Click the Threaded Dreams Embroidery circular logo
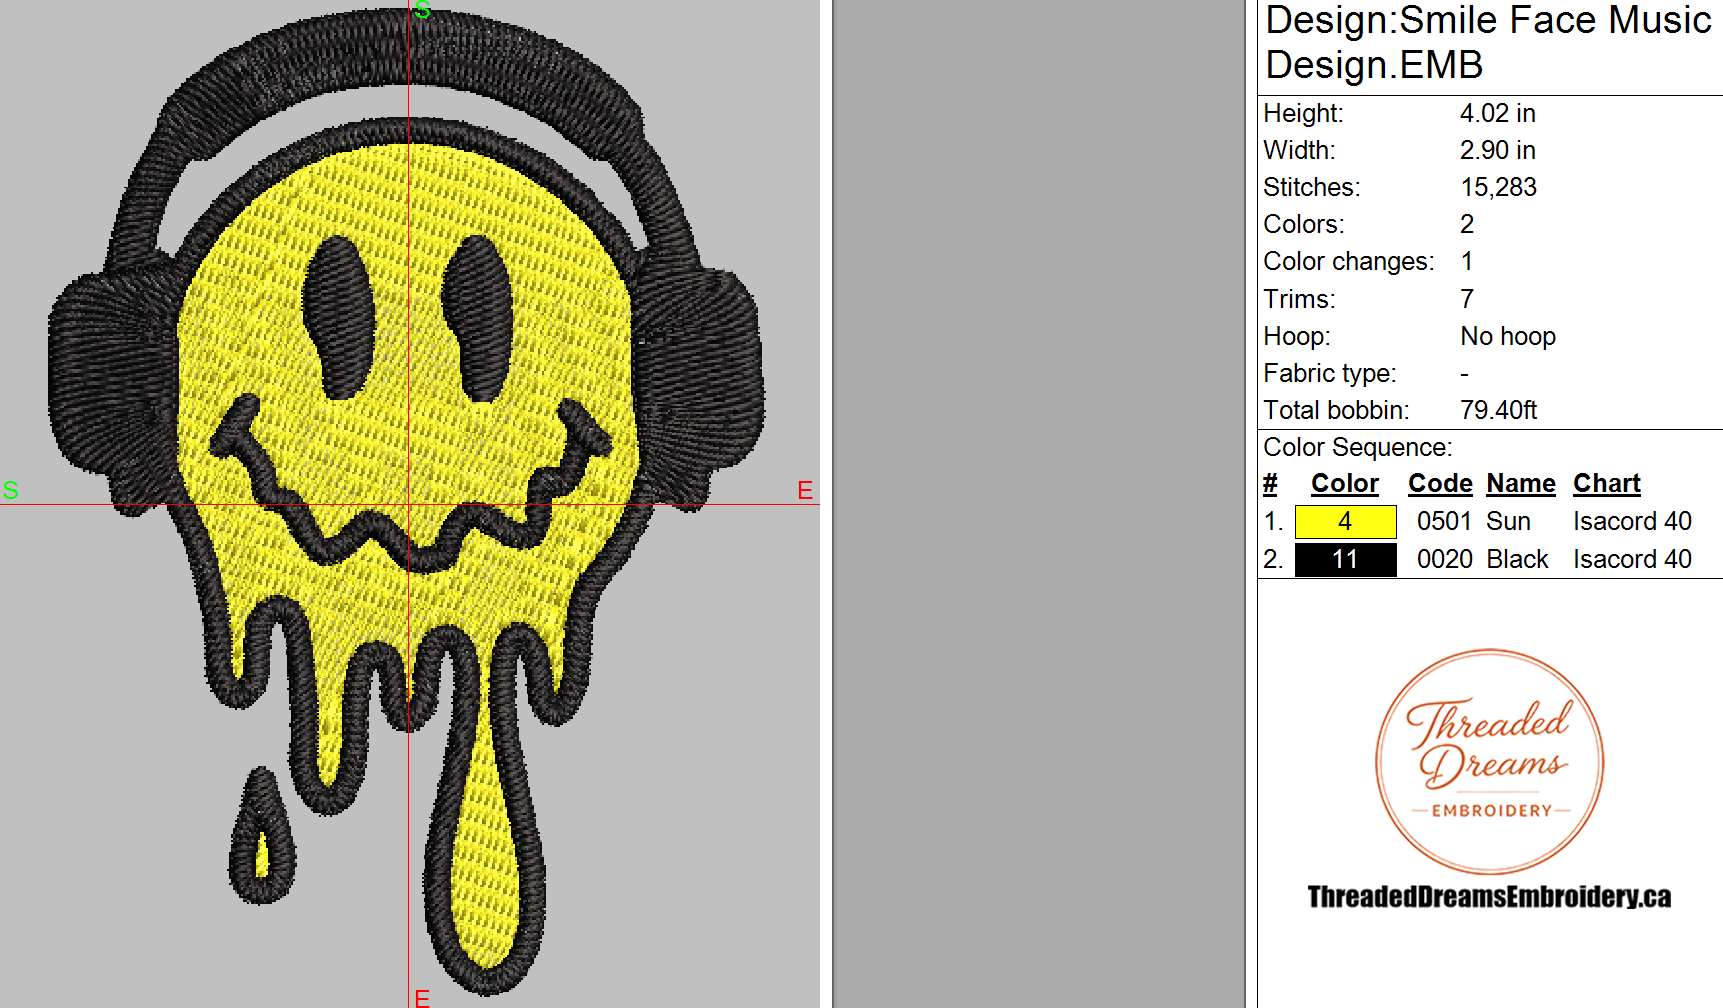 [1489, 762]
